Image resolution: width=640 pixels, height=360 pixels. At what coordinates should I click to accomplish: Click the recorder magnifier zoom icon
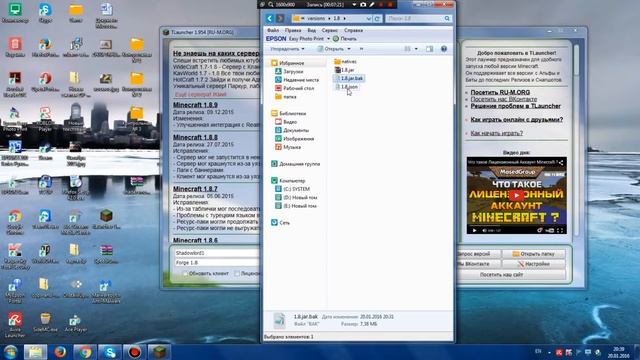coord(270,4)
